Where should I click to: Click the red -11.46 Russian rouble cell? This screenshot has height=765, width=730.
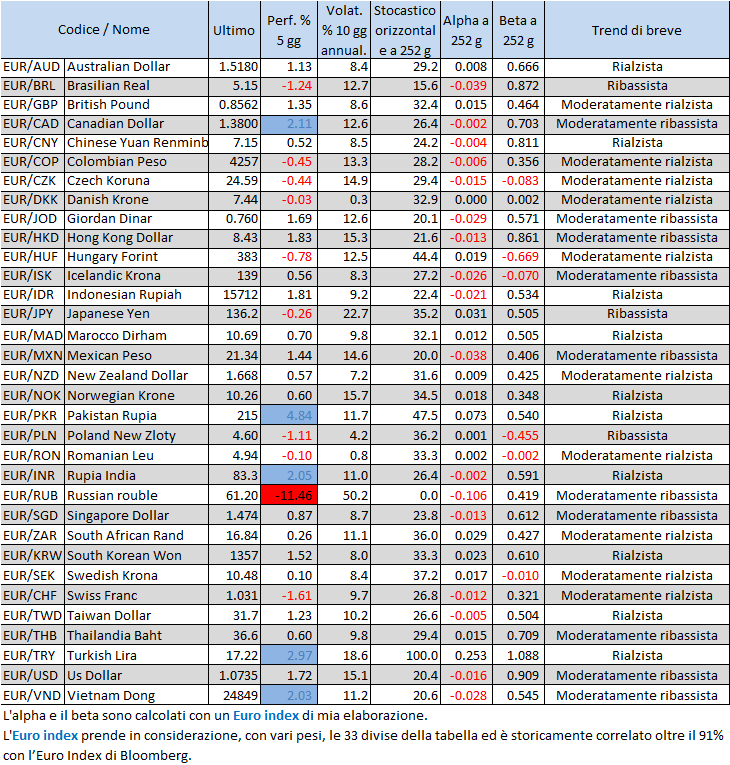click(289, 496)
